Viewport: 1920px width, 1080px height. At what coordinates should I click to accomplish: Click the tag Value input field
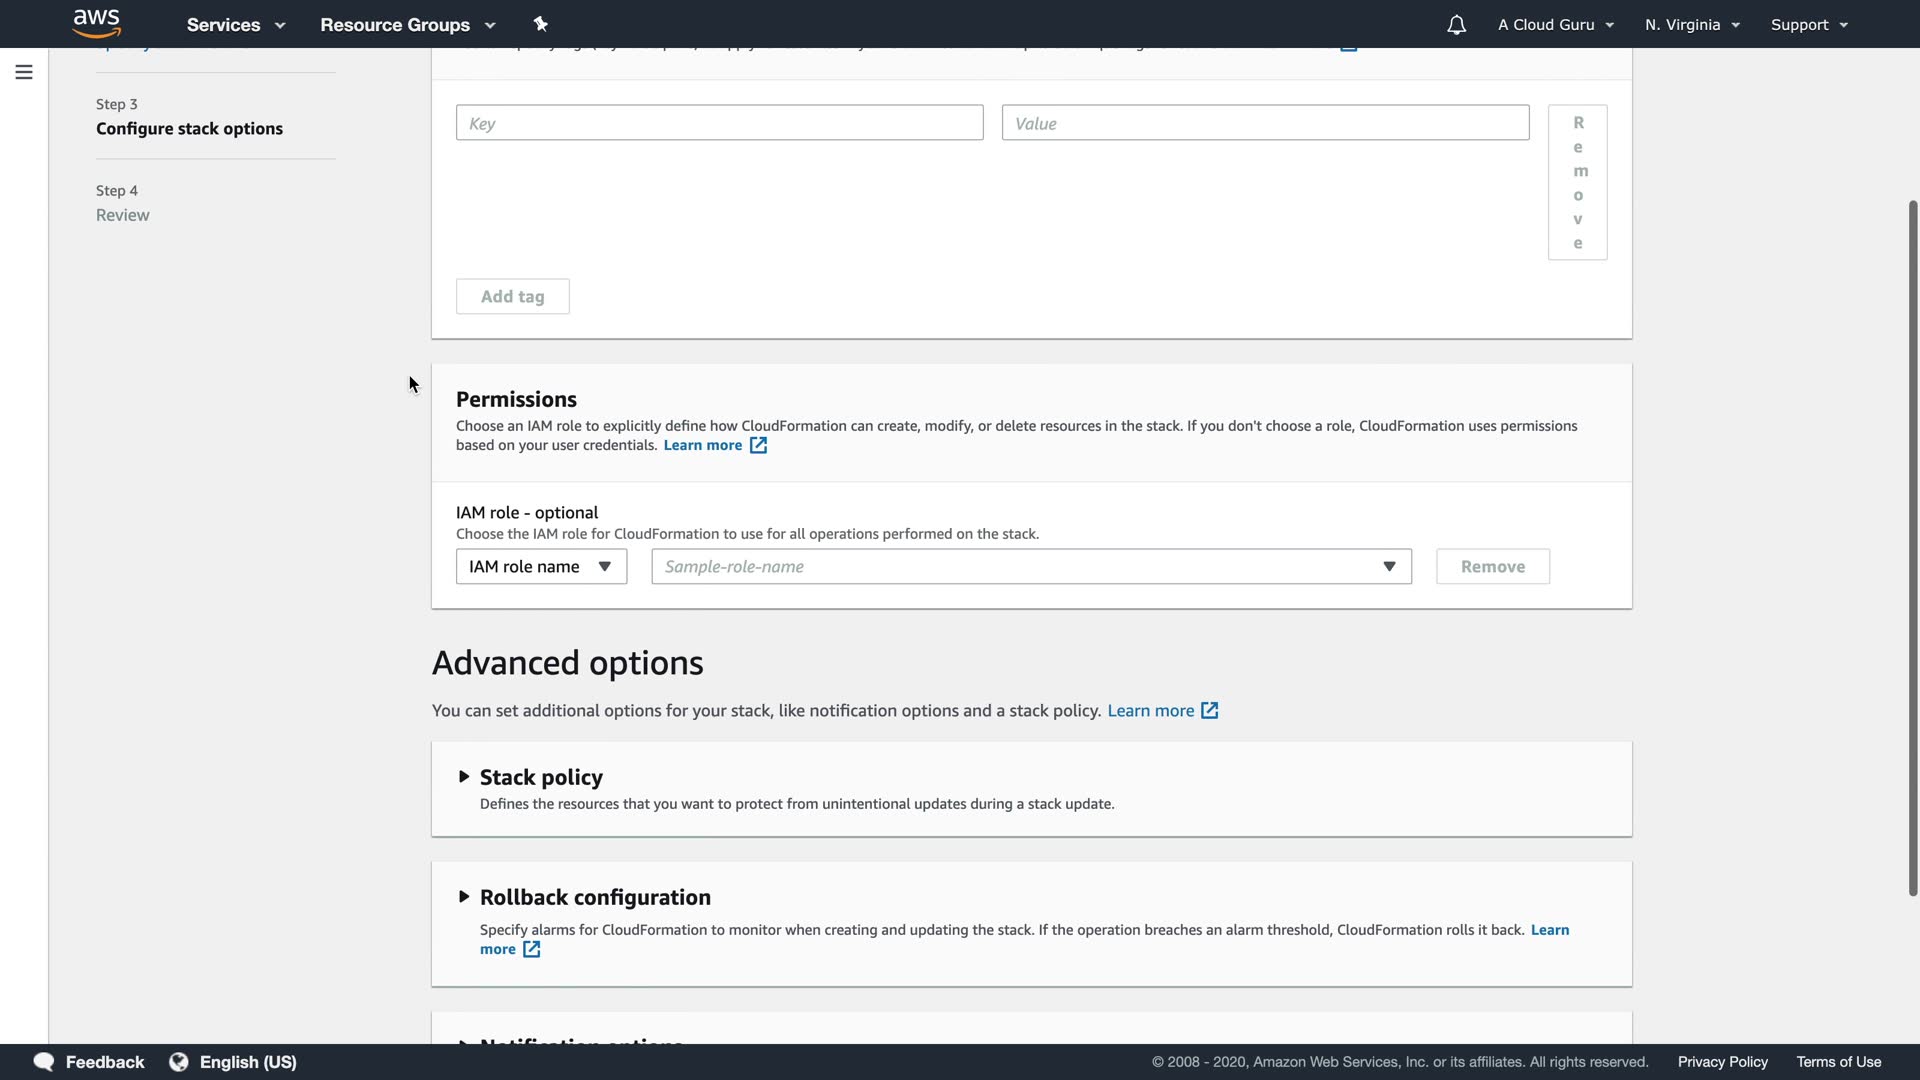[x=1265, y=123]
